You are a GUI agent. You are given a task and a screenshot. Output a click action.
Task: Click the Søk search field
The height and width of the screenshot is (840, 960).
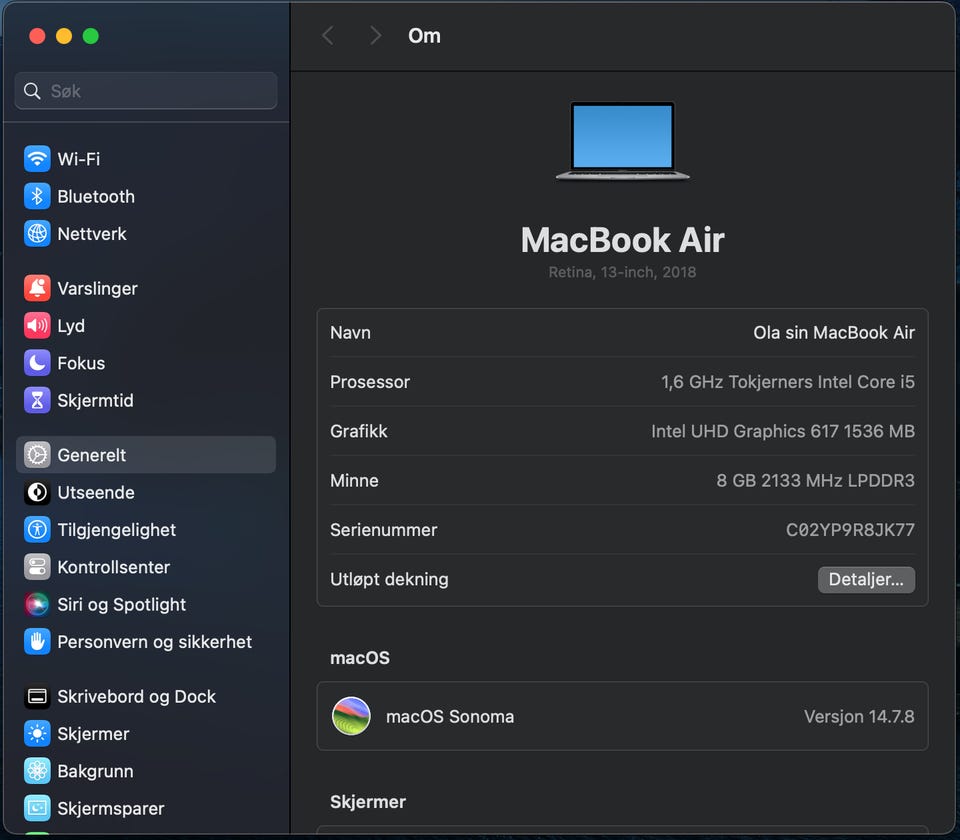click(x=146, y=91)
